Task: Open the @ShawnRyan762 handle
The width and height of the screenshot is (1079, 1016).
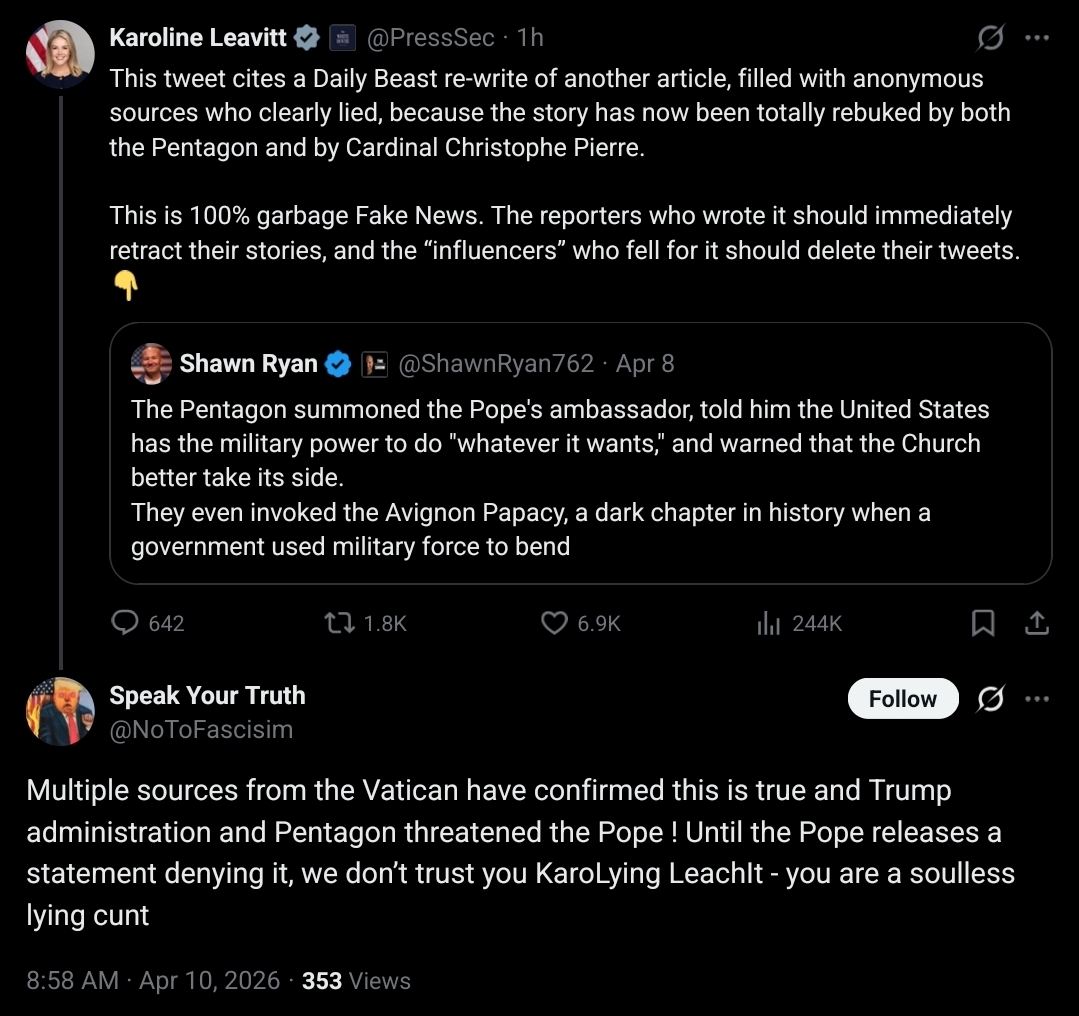Action: click(x=496, y=364)
